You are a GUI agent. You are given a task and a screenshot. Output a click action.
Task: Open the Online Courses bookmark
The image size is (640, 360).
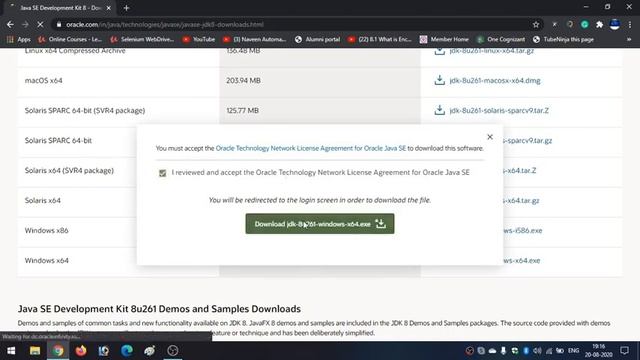pyautogui.click(x=70, y=39)
